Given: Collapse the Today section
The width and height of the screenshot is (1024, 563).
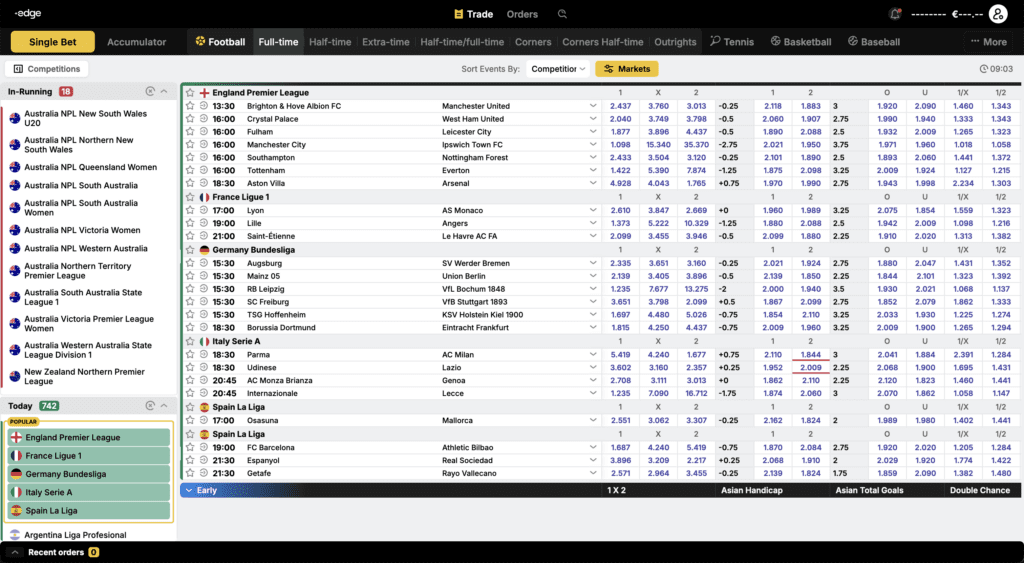Looking at the screenshot, I should 164,406.
